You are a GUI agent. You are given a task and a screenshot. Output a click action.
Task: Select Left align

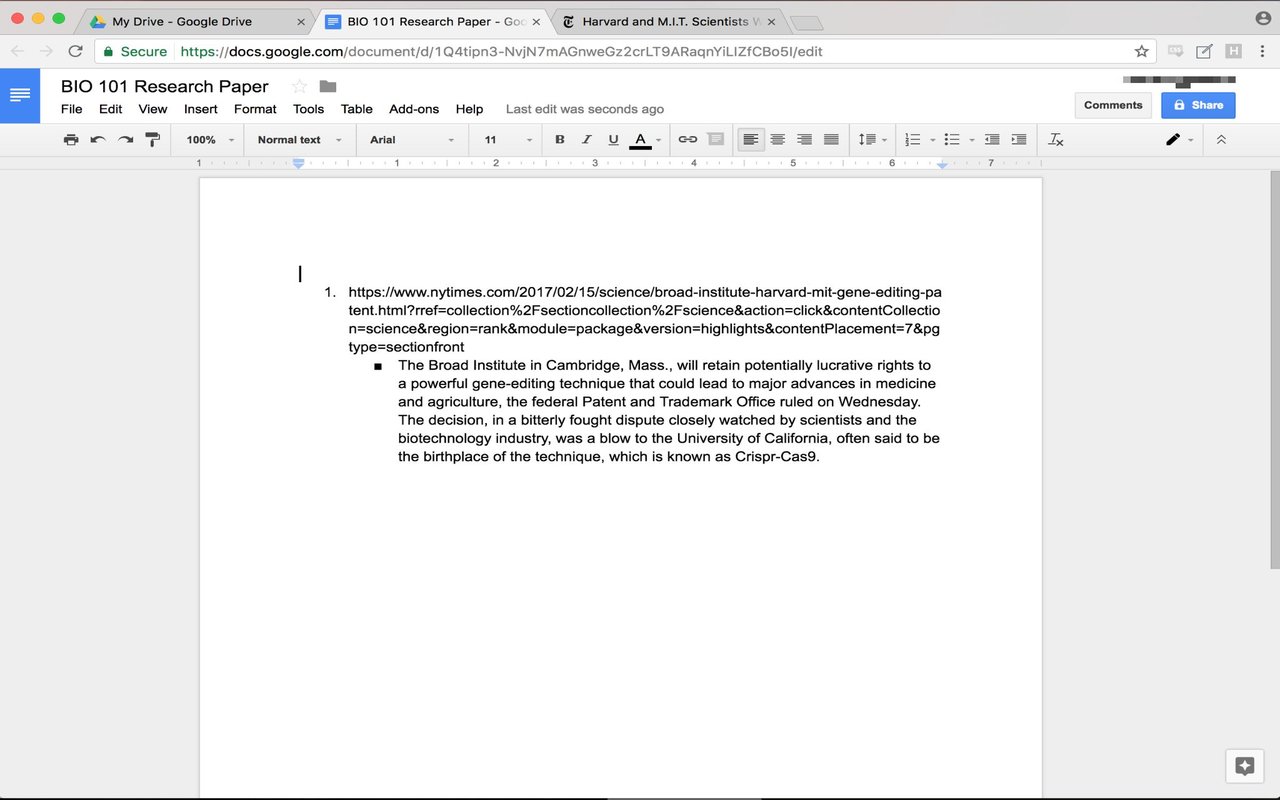click(x=751, y=140)
